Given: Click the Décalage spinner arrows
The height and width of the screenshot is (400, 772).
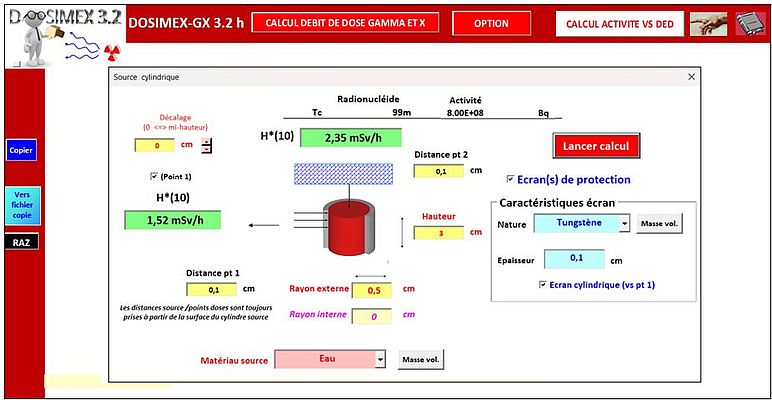Looking at the screenshot, I should coord(207,146).
